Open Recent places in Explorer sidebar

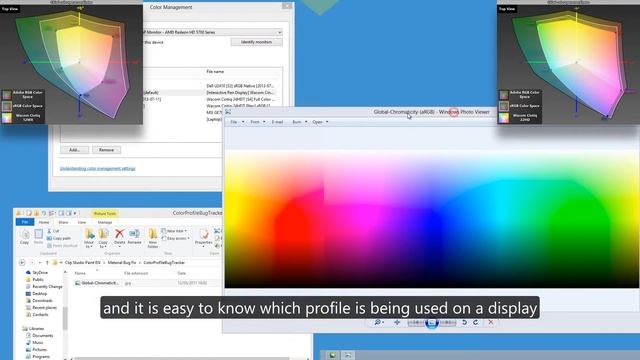pos(41,308)
